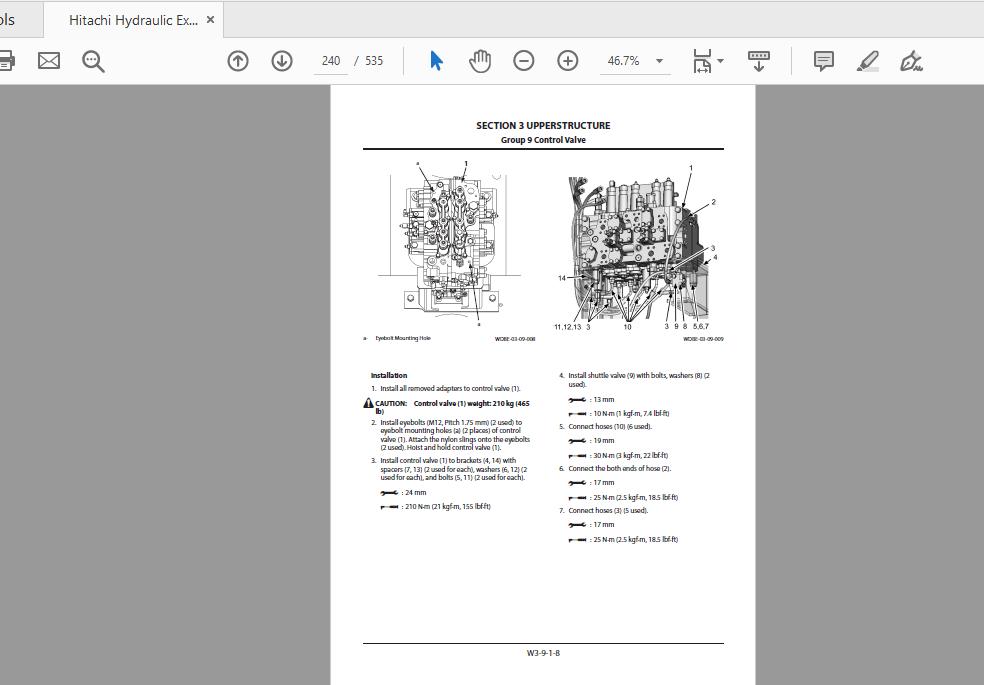Image resolution: width=984 pixels, height=685 pixels.
Task: Click step 5 Connect hoses (10) text
Action: [x=606, y=427]
